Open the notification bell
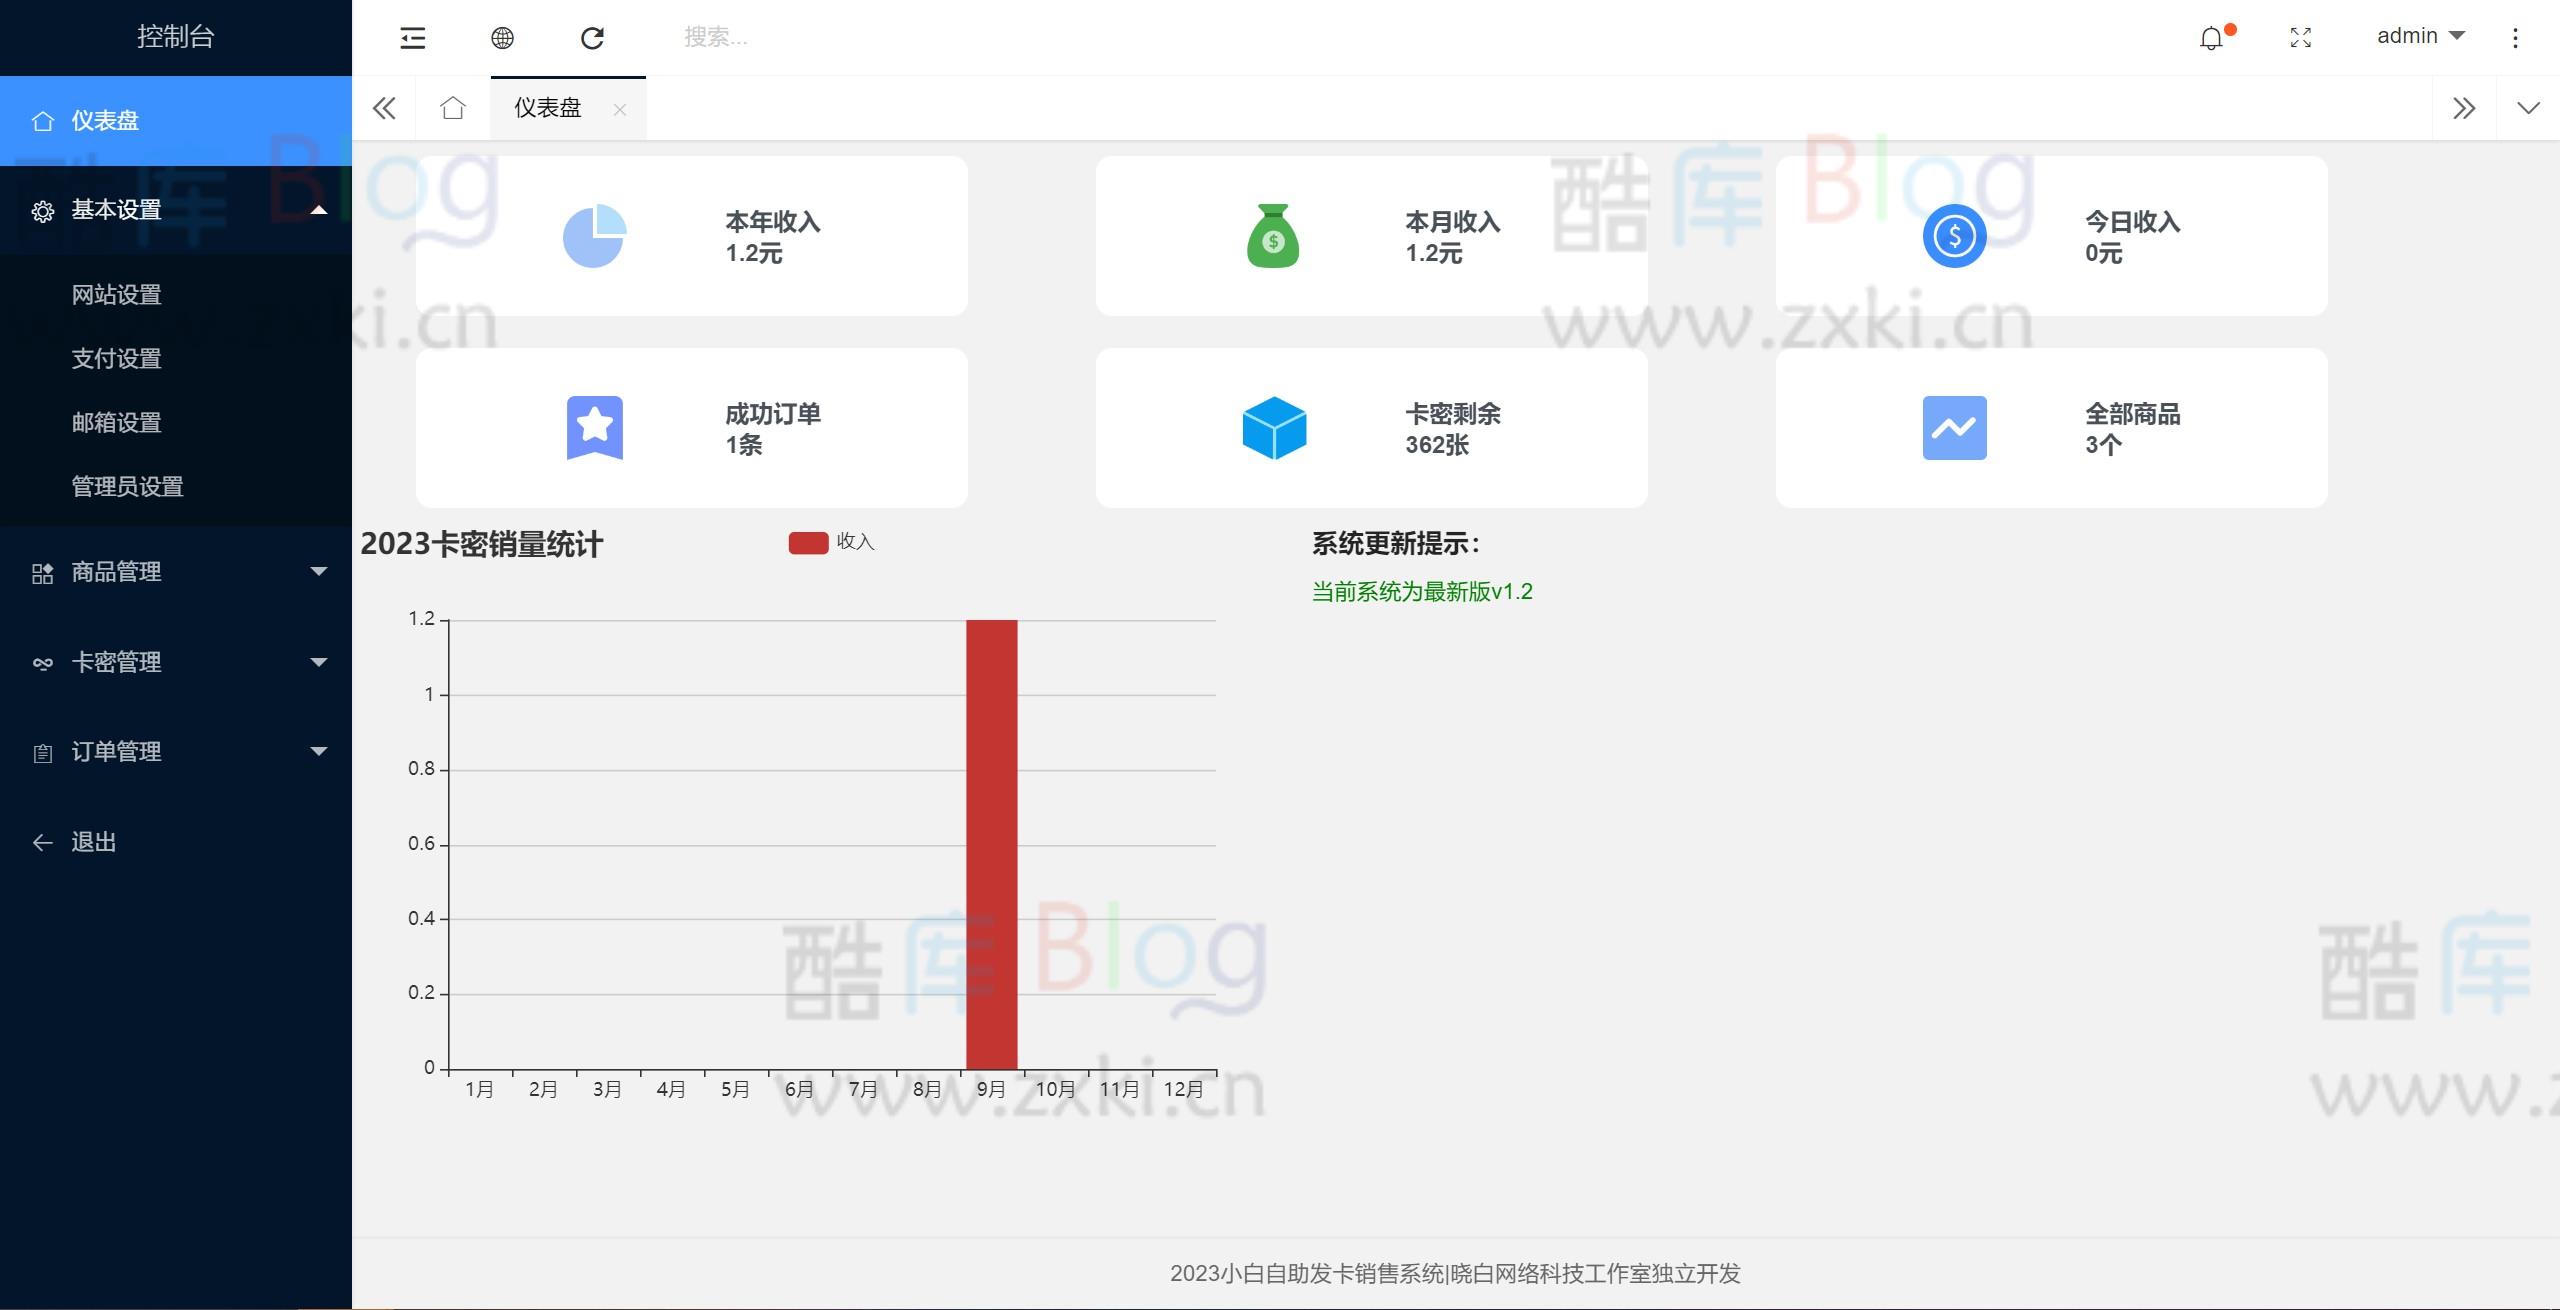Viewport: 2560px width, 1310px height. click(x=2211, y=37)
